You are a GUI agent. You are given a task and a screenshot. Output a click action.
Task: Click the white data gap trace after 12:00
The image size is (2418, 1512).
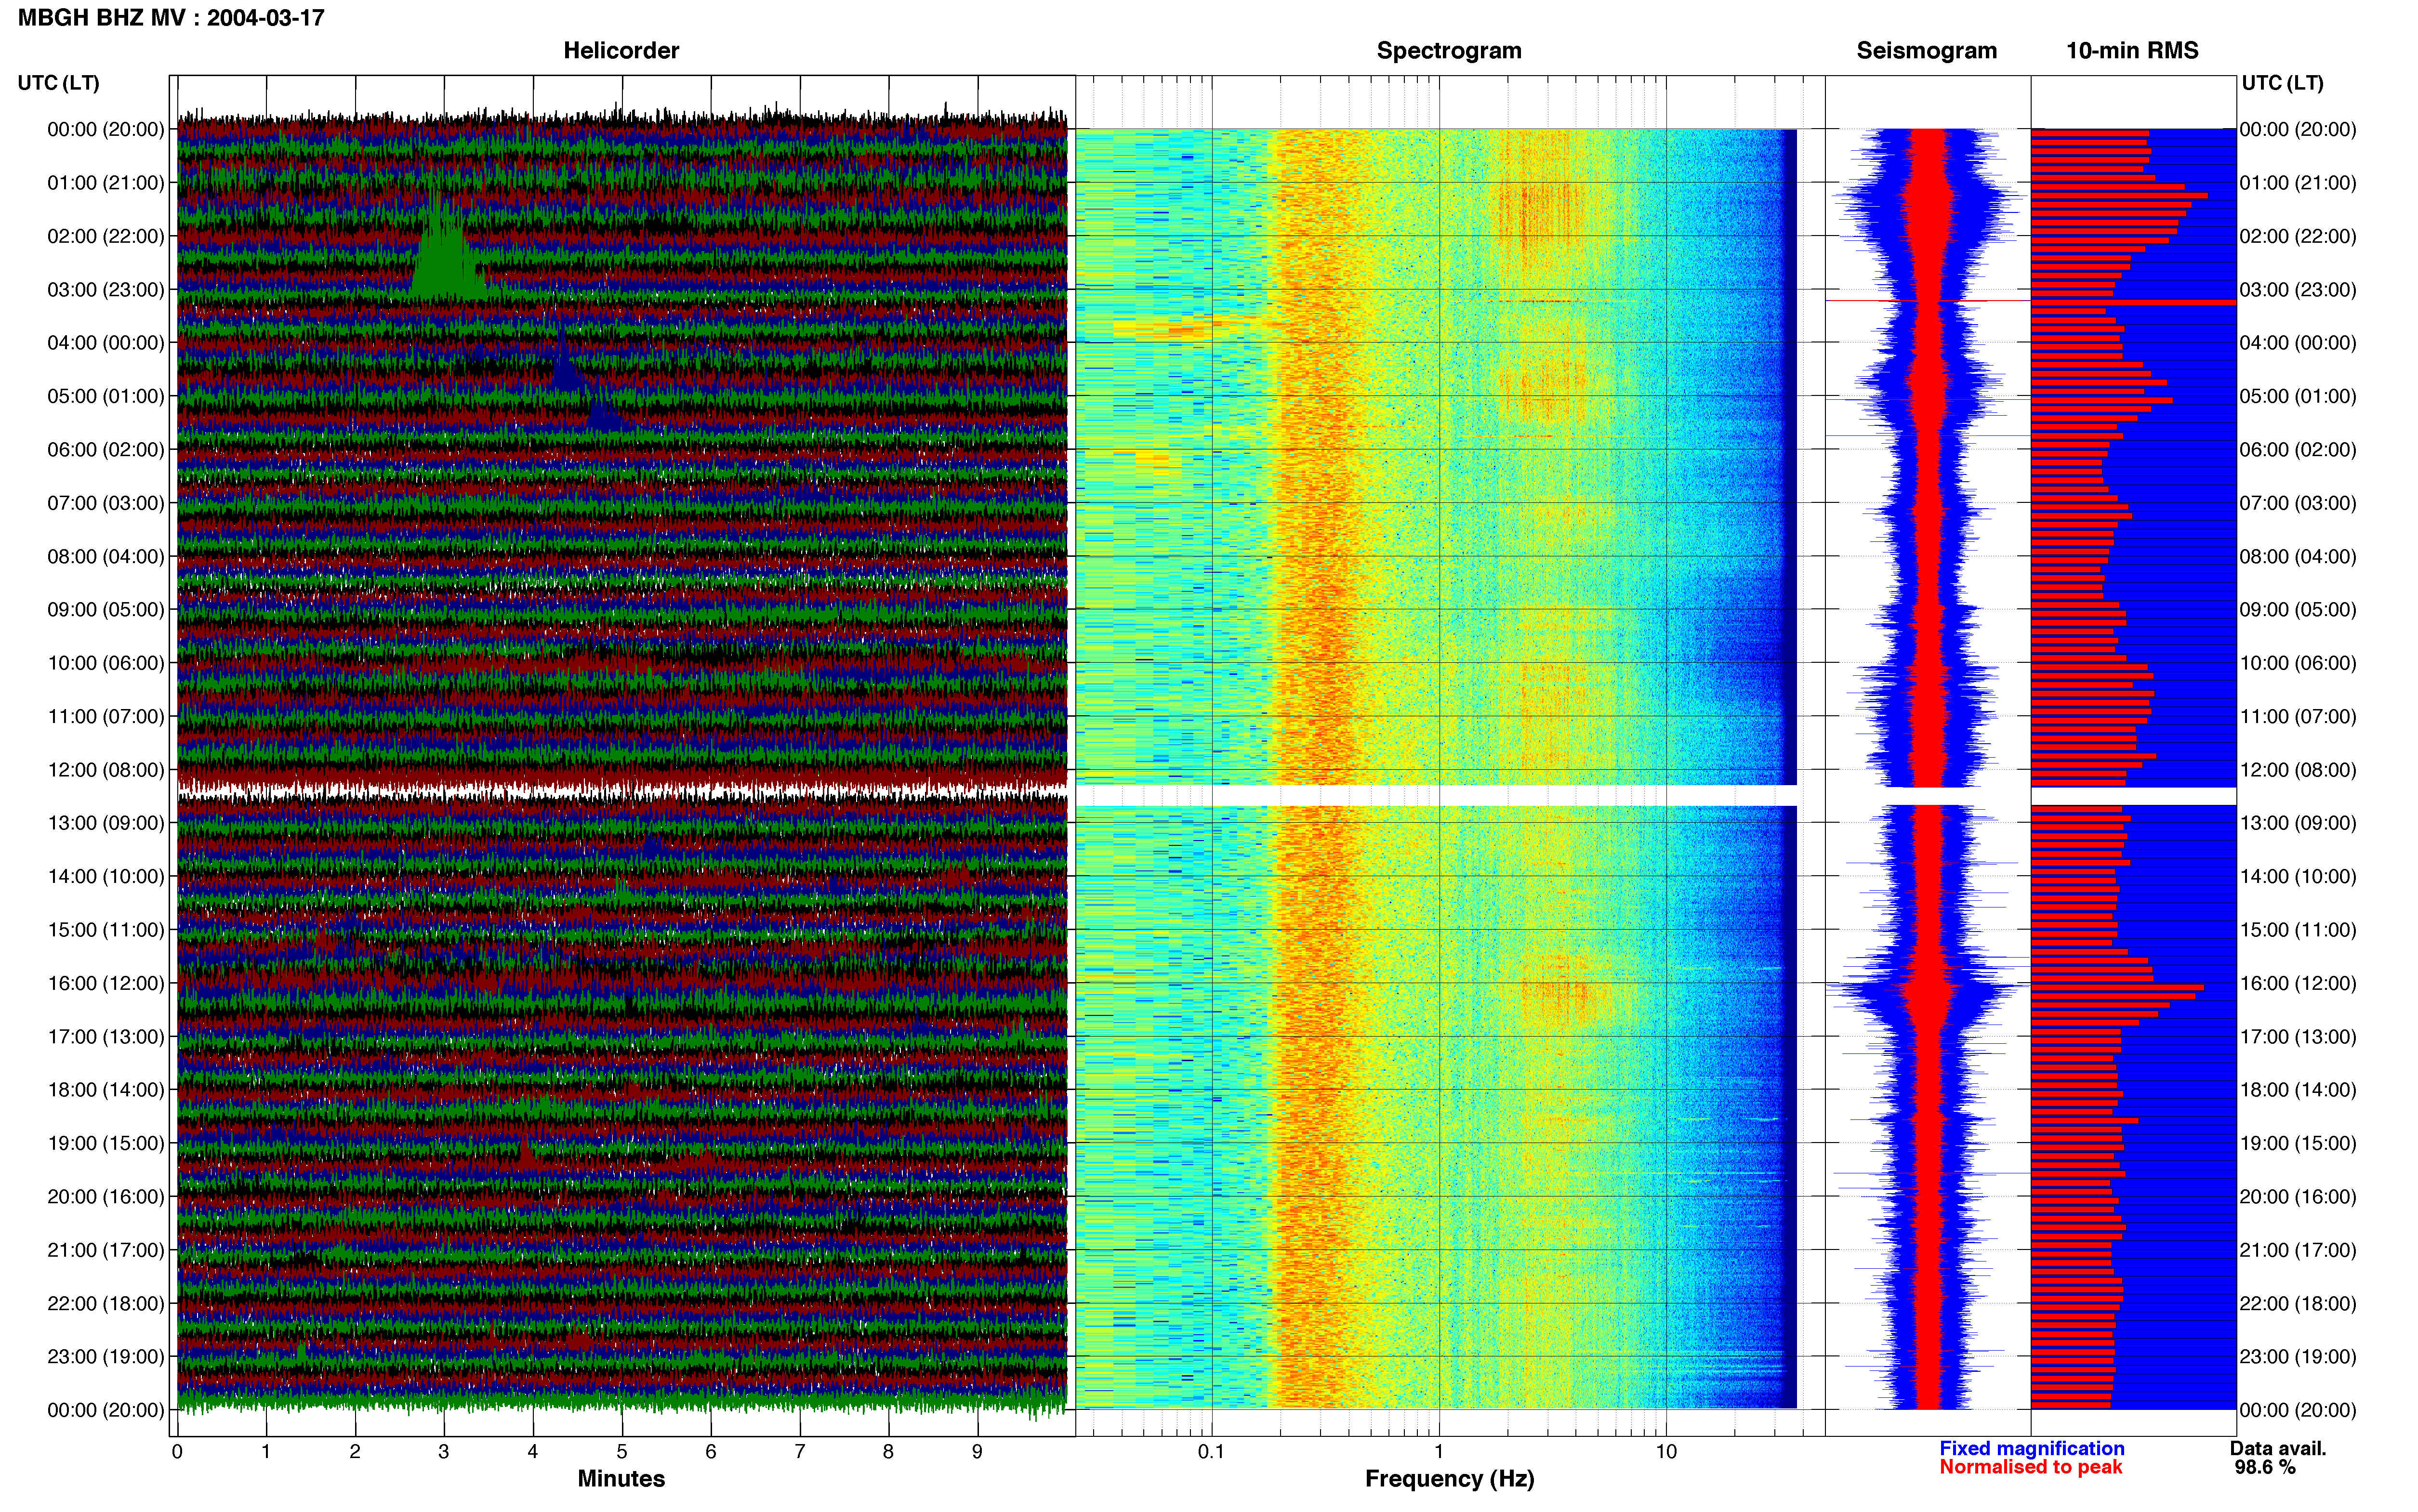tap(622, 792)
